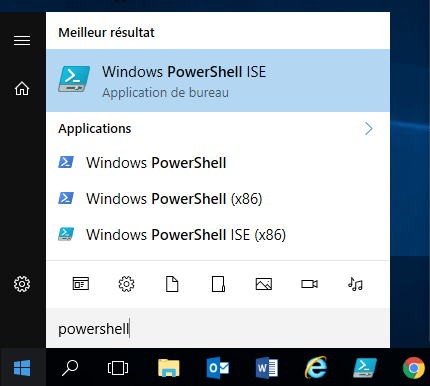Open Internet Explorer from taskbar
Screen dimensions: 430x386
pos(316,367)
